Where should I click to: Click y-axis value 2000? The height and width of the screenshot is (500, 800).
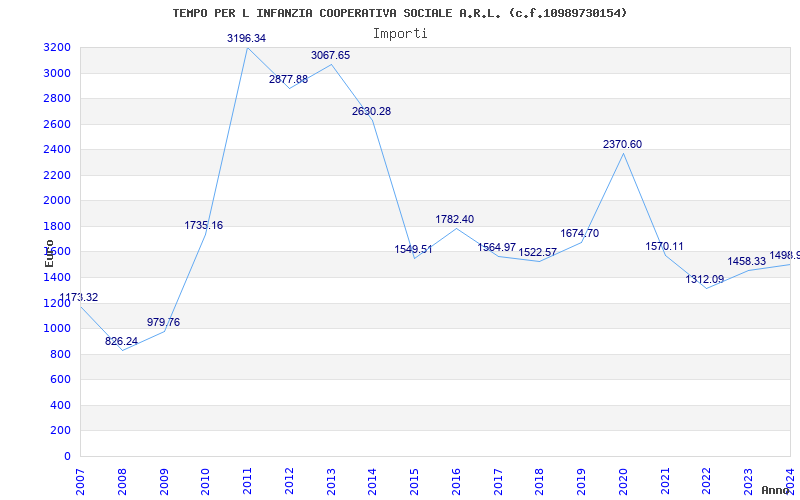pos(57,201)
